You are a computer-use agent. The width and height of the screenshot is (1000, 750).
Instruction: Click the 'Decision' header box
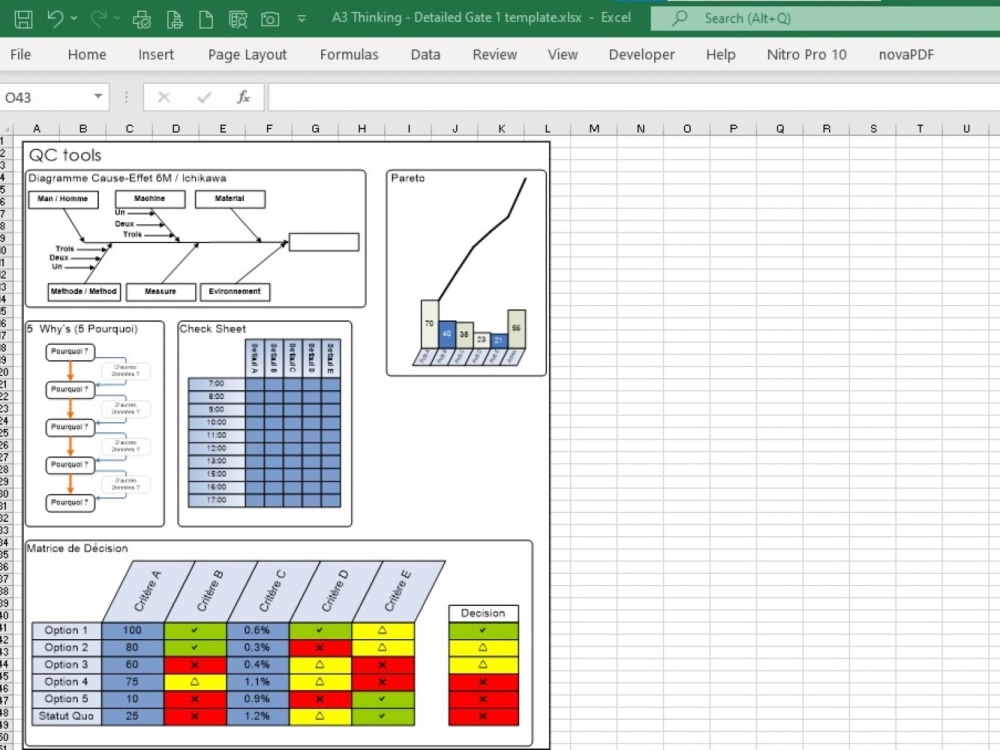[483, 614]
